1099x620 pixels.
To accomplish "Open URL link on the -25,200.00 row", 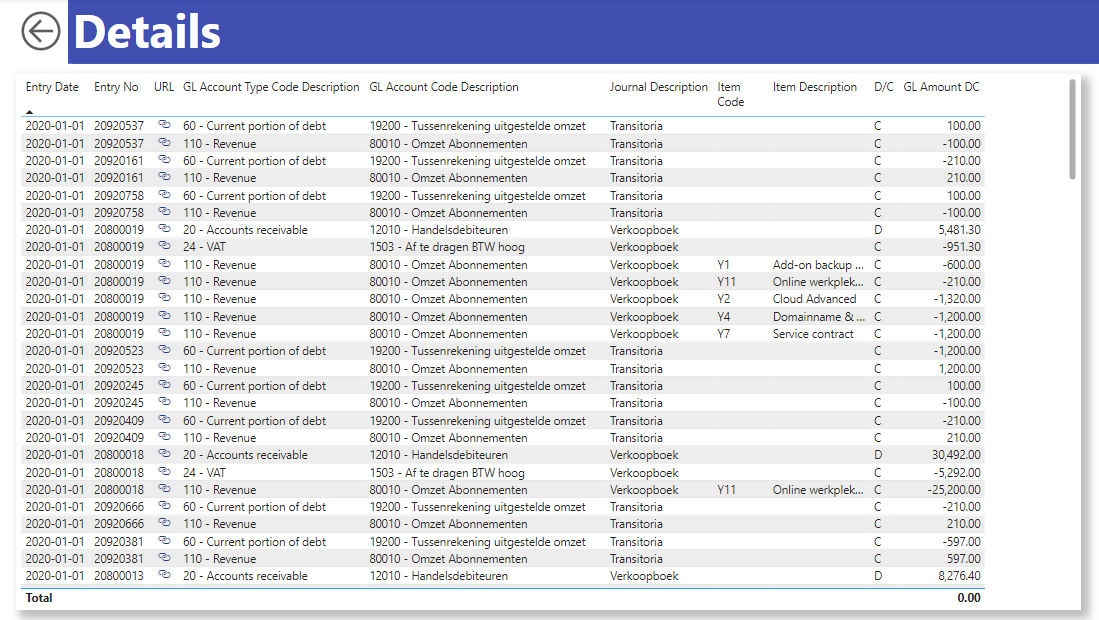I will pos(164,488).
